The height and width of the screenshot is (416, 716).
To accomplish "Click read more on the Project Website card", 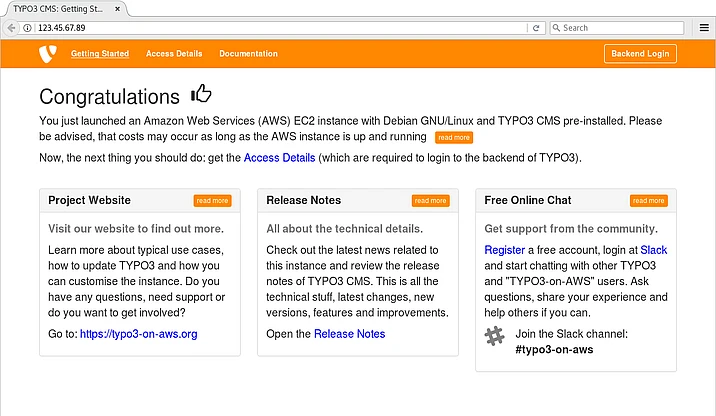I will [212, 201].
